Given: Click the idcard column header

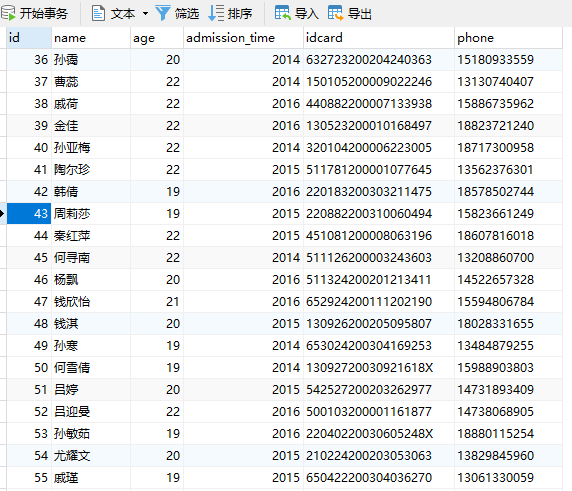Looking at the screenshot, I should point(379,38).
